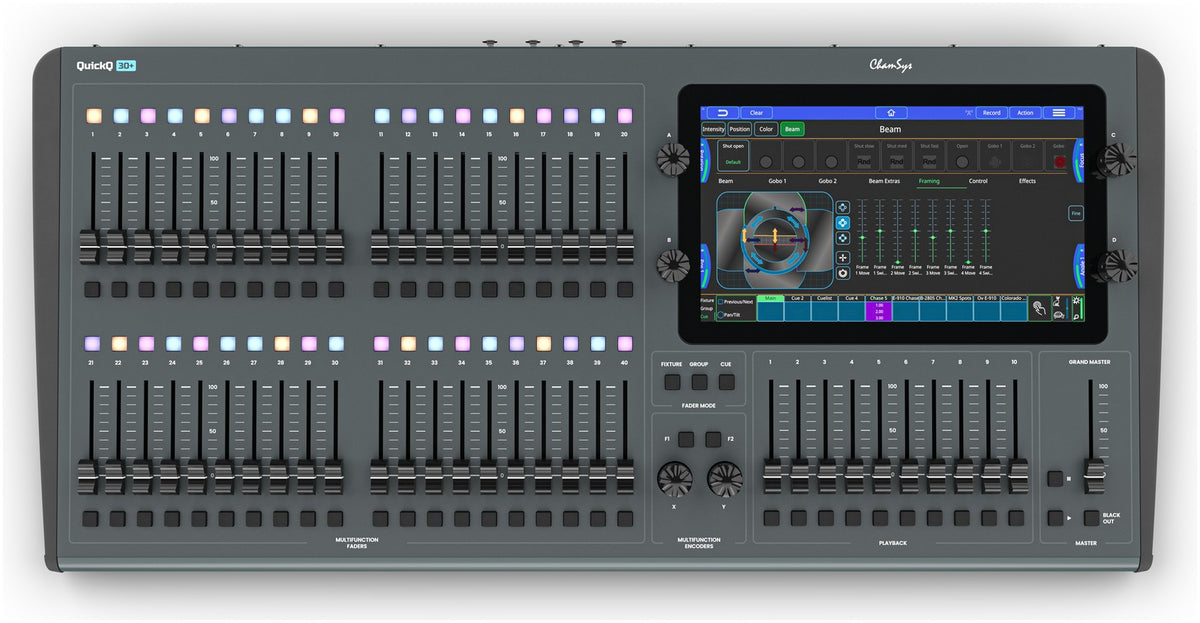1200x623 pixels.
Task: Tap the Chase 5 cue stack tile
Action: (x=879, y=308)
